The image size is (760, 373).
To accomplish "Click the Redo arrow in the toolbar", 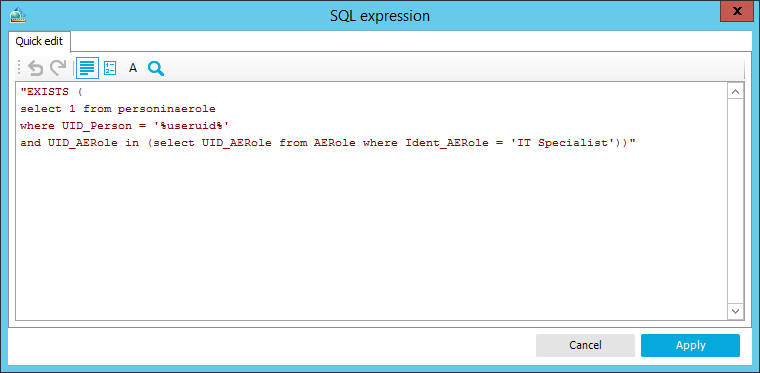I will pyautogui.click(x=58, y=68).
